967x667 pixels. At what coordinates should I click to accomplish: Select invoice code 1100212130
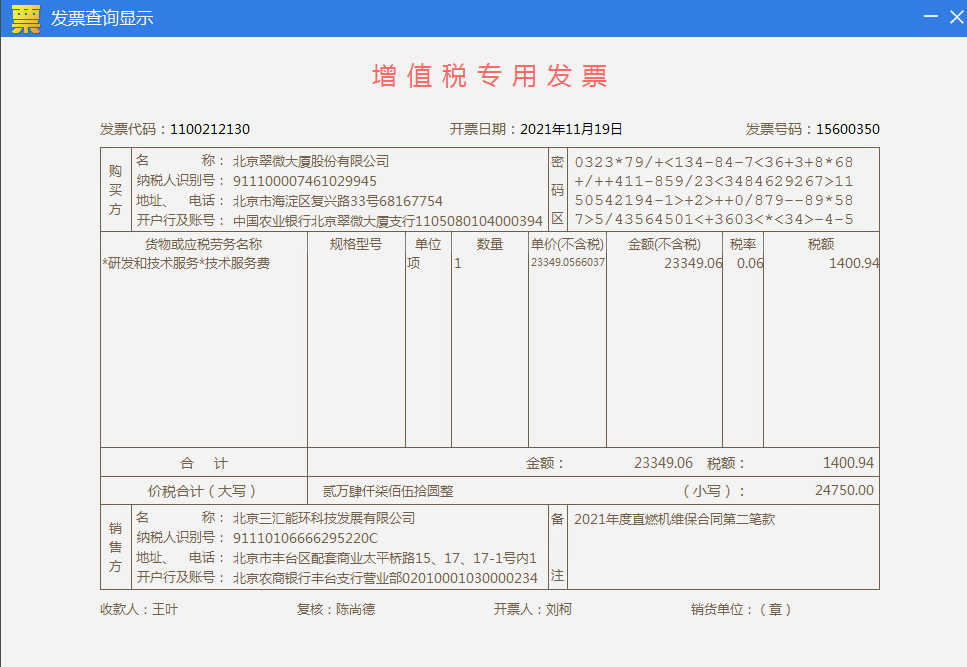point(210,129)
